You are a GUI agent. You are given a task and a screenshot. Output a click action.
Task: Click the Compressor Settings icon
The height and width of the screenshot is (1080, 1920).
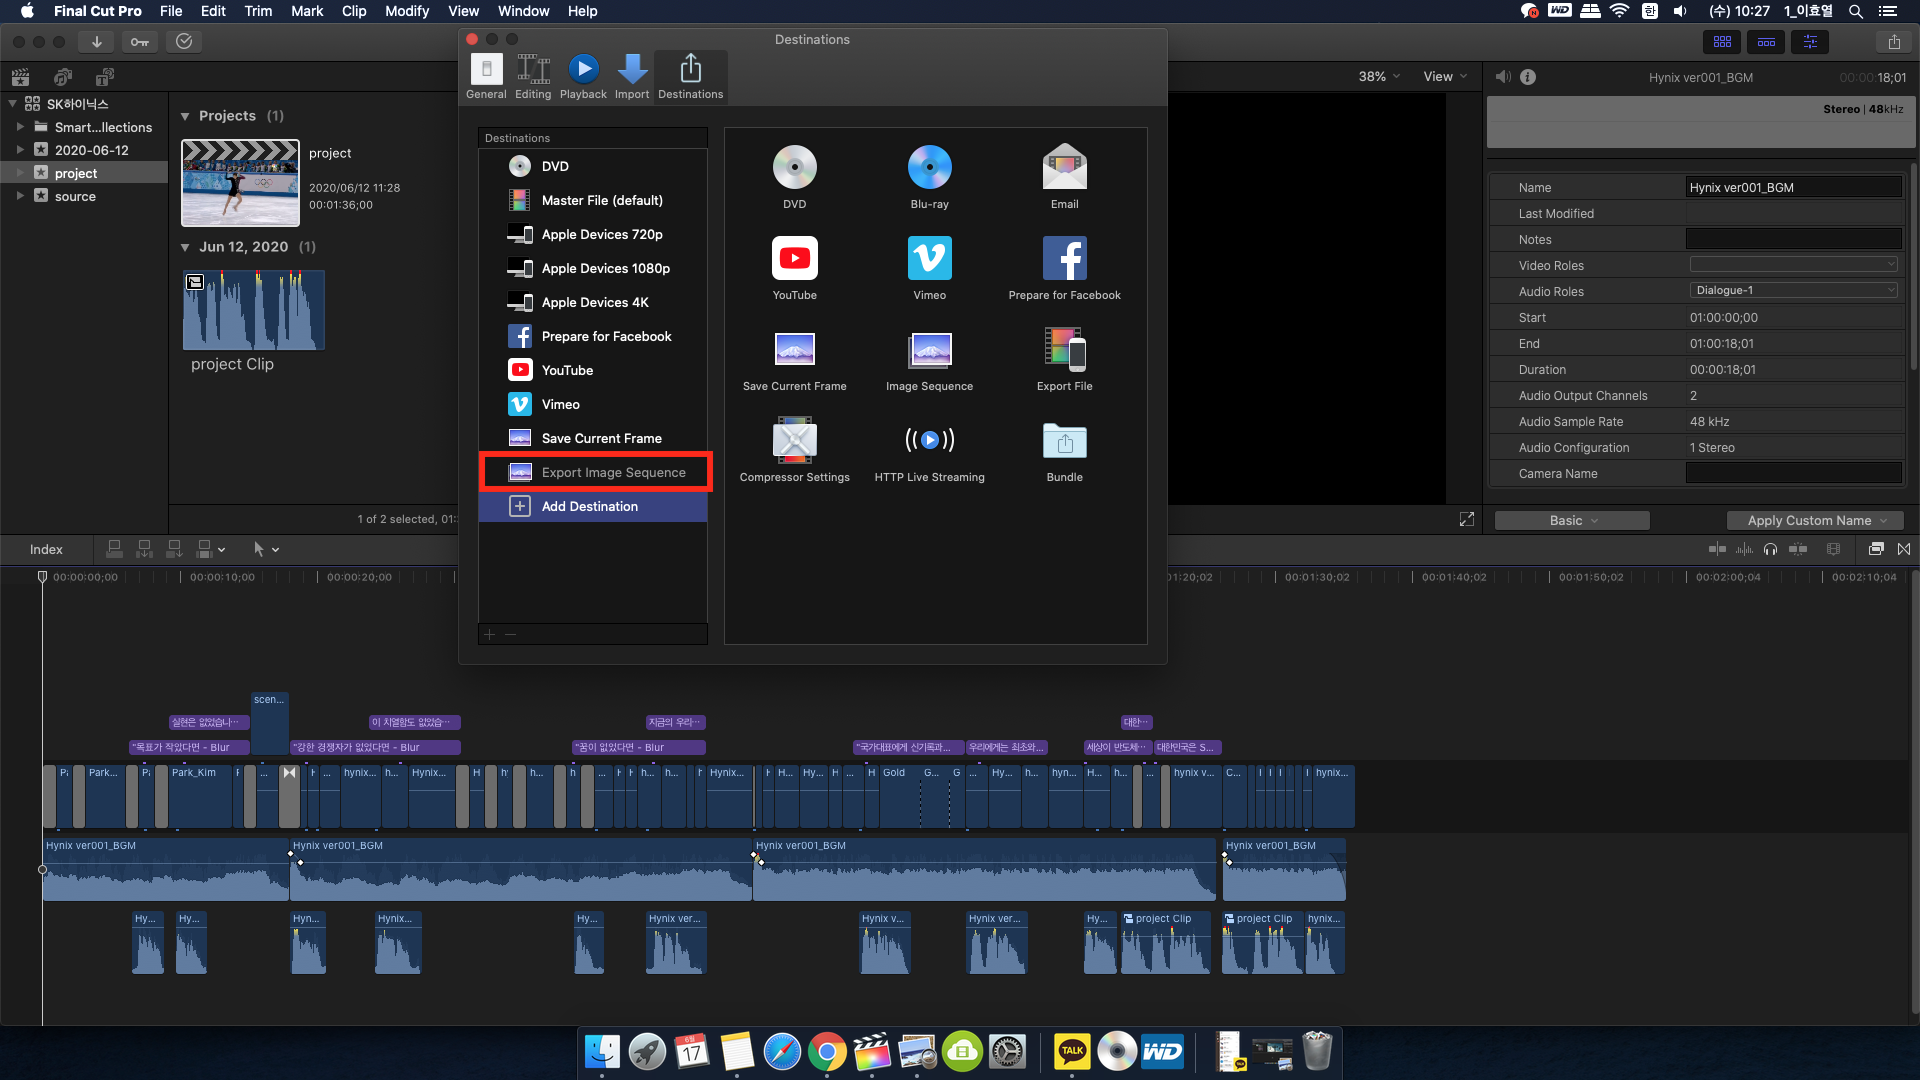[x=794, y=440]
